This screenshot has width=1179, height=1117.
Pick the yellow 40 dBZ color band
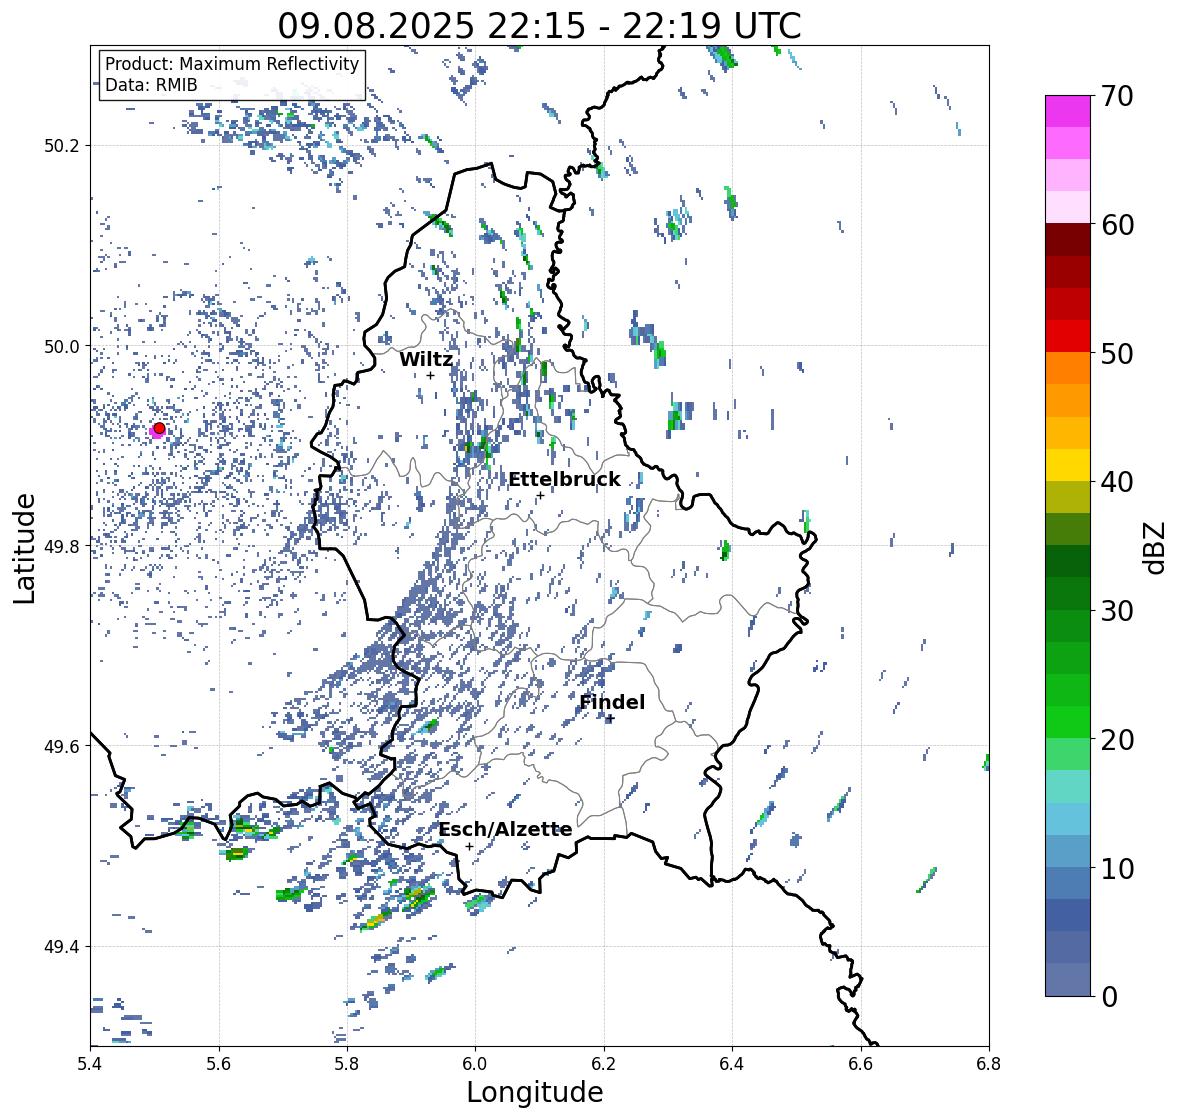[x=1068, y=465]
